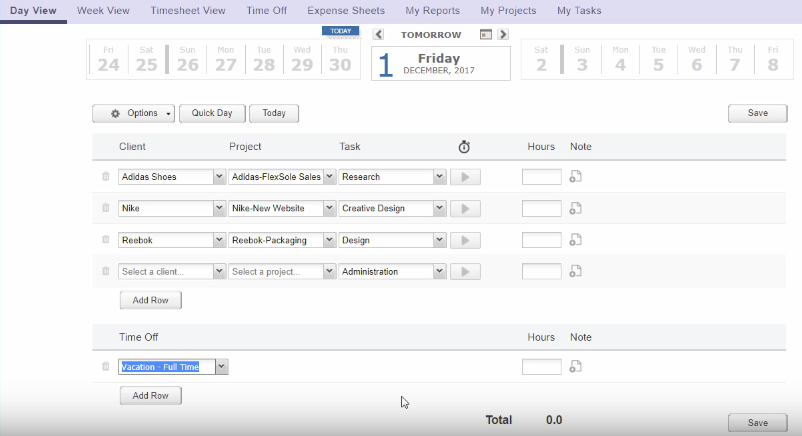The width and height of the screenshot is (802, 436).
Task: Start the timer for the Research task
Action: [465, 177]
